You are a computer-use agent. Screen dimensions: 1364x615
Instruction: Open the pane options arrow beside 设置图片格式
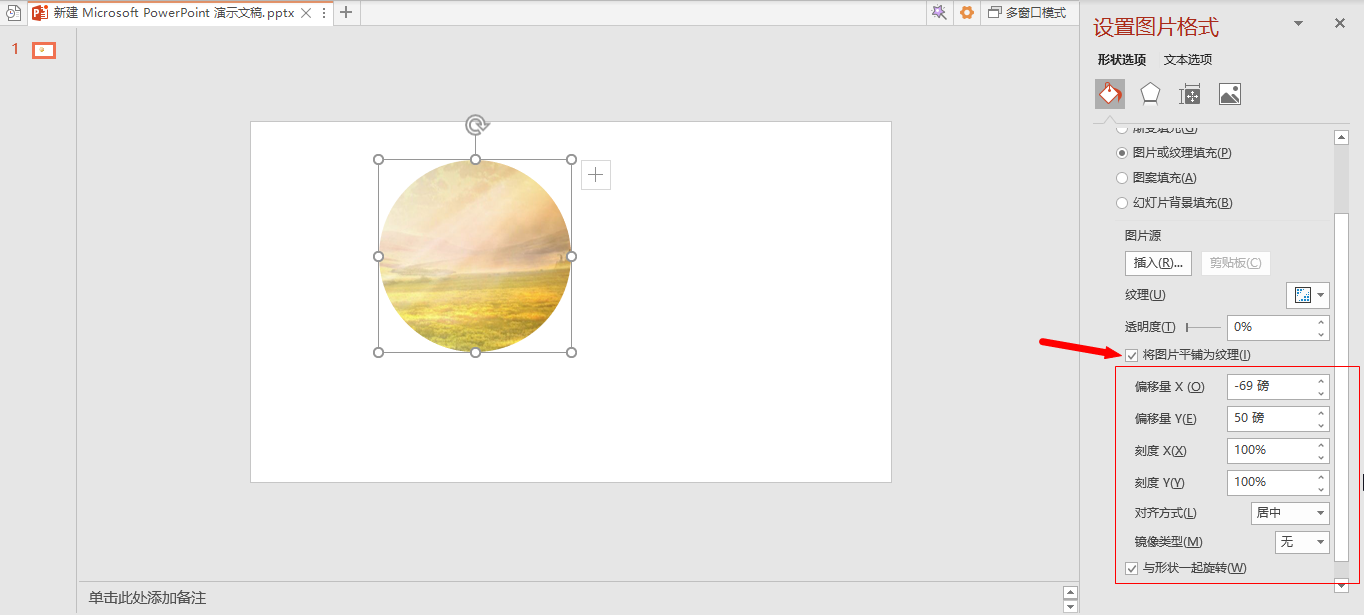coord(1299,23)
